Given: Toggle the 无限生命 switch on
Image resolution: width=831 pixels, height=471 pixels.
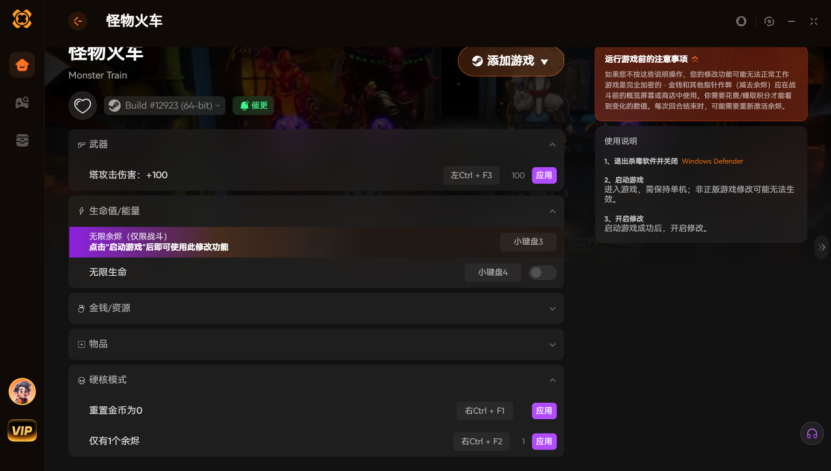Looking at the screenshot, I should pyautogui.click(x=542, y=272).
